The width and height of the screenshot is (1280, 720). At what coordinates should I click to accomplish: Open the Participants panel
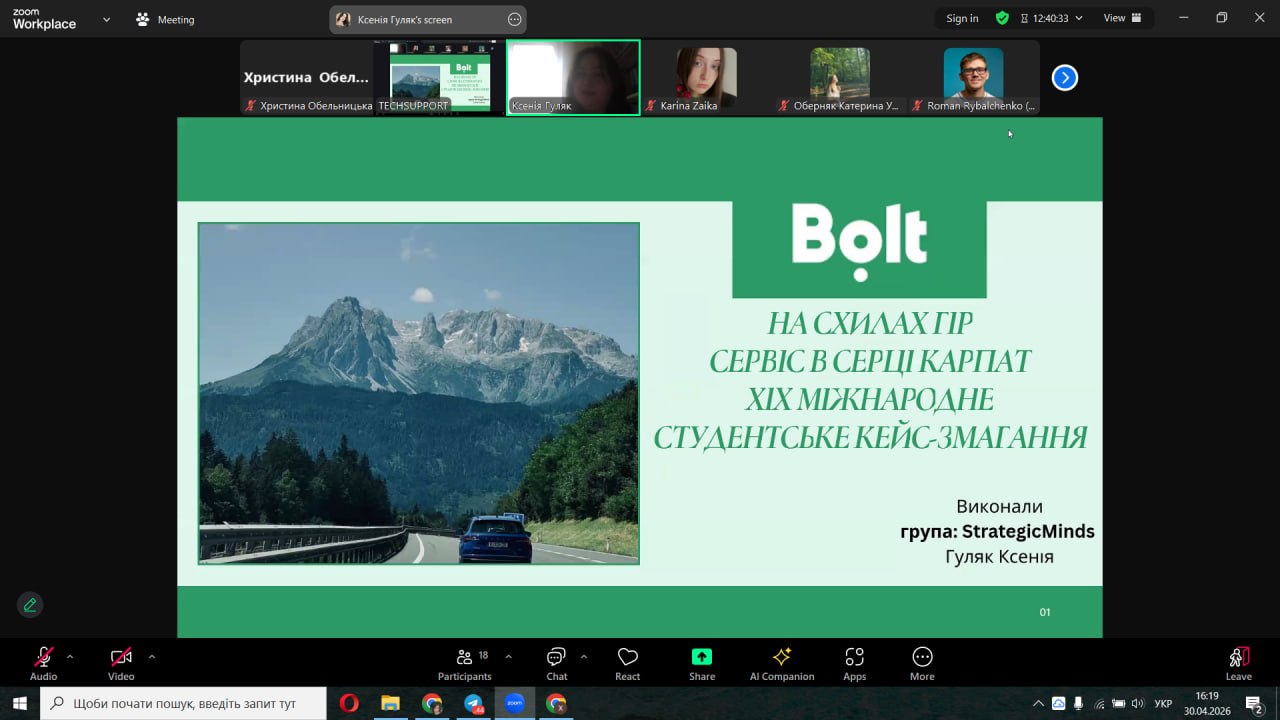coord(465,663)
